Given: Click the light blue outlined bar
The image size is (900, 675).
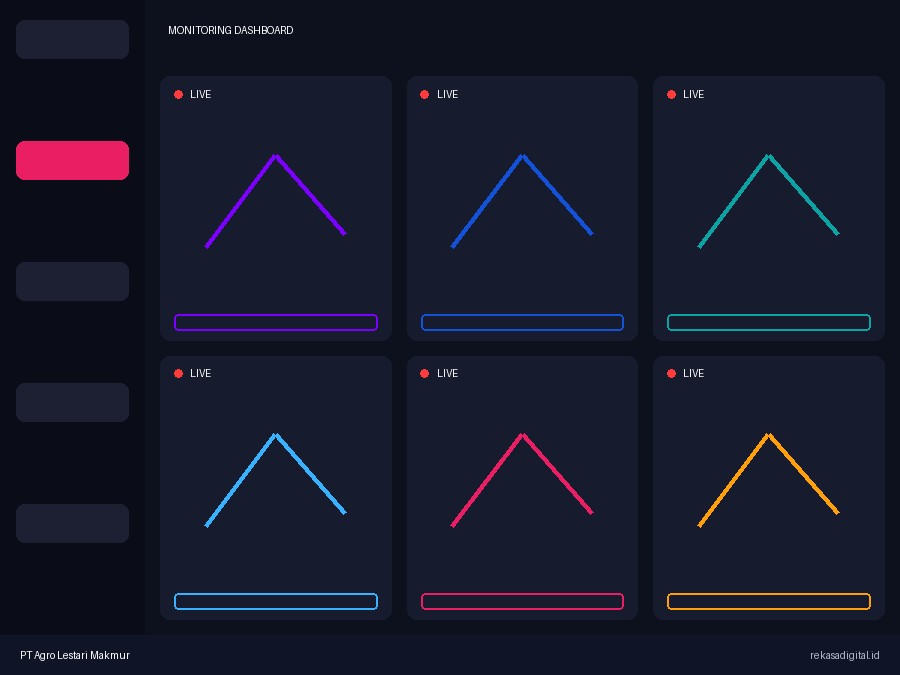Looking at the screenshot, I should (x=276, y=602).
